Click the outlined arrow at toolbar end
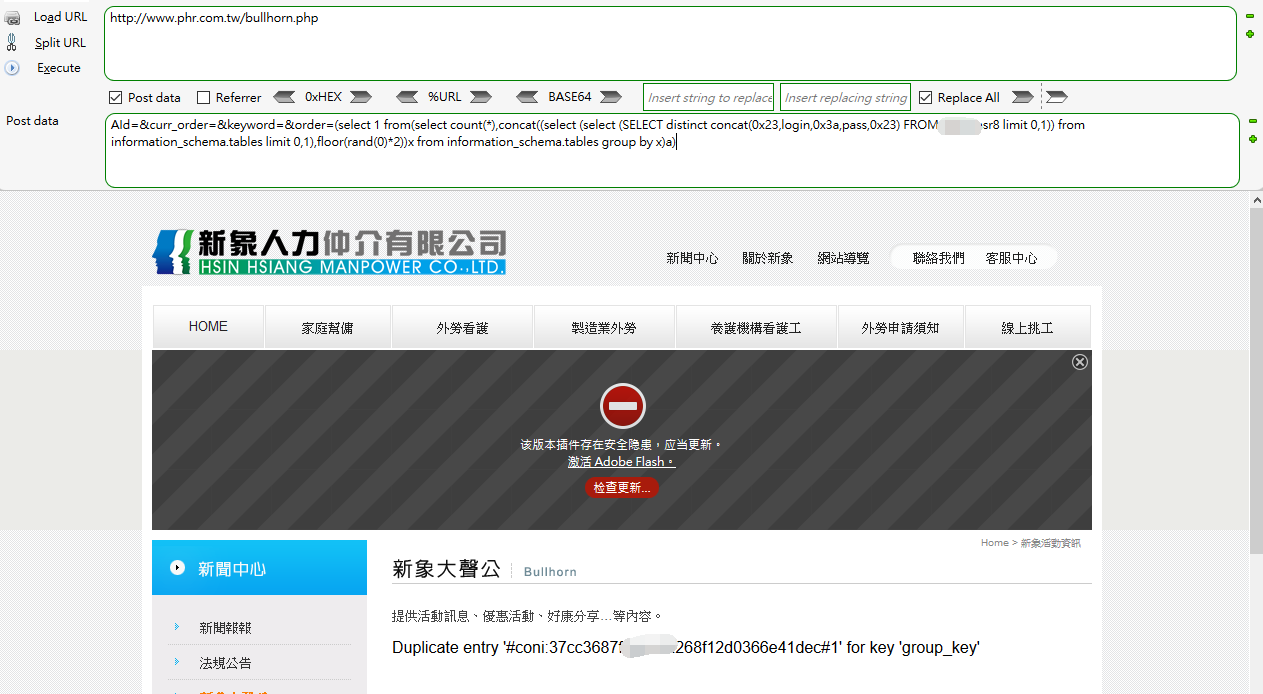The height and width of the screenshot is (694, 1263). [x=1057, y=97]
